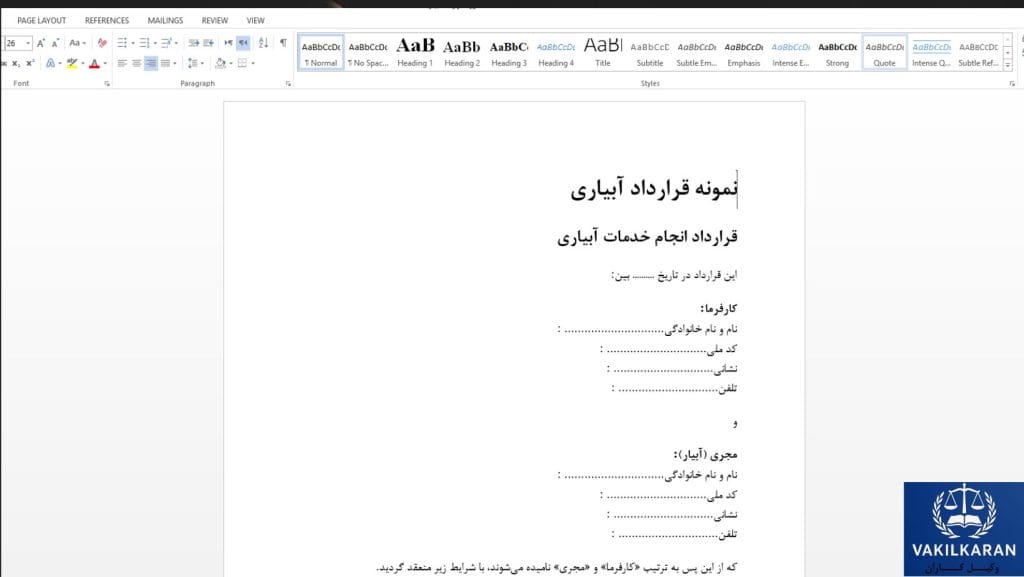The image size is (1024, 577).
Task: Expand multilevel list dropdown arrow
Action: pos(176,43)
